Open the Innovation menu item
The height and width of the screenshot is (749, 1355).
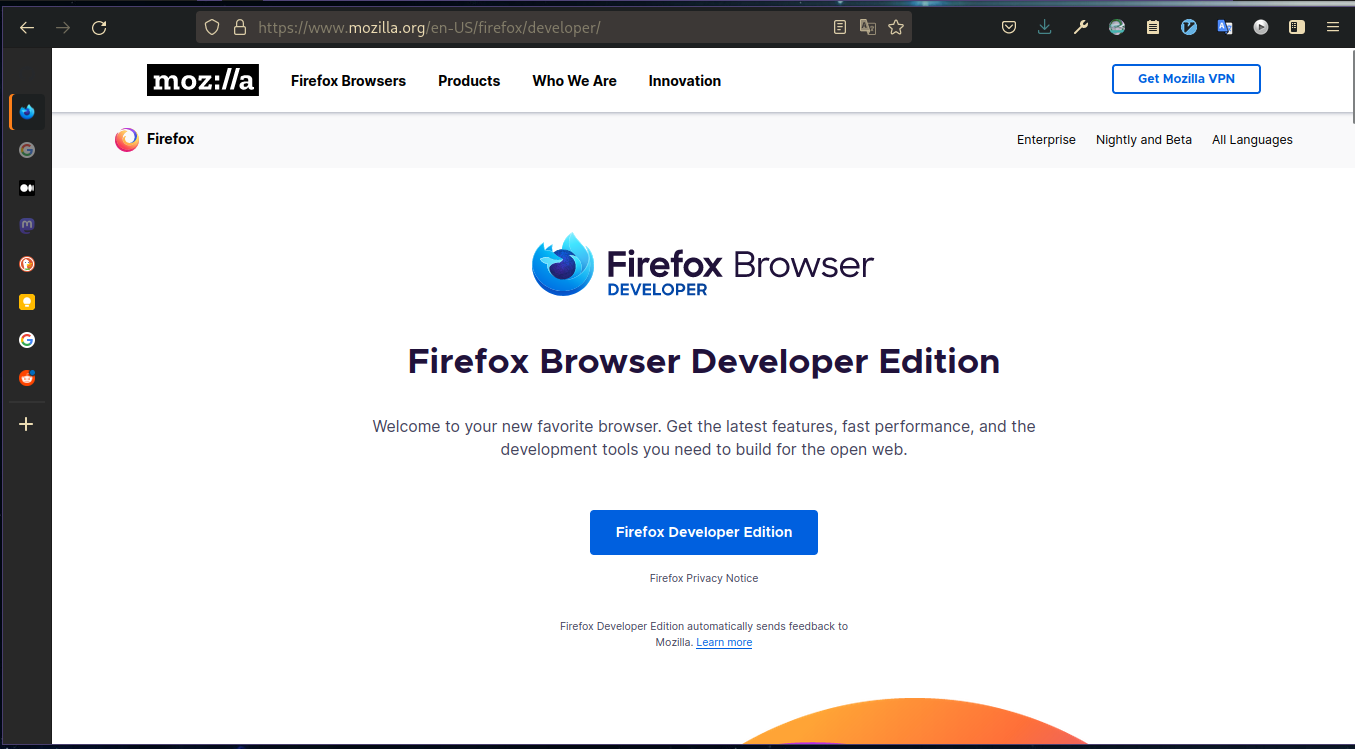pyautogui.click(x=684, y=81)
